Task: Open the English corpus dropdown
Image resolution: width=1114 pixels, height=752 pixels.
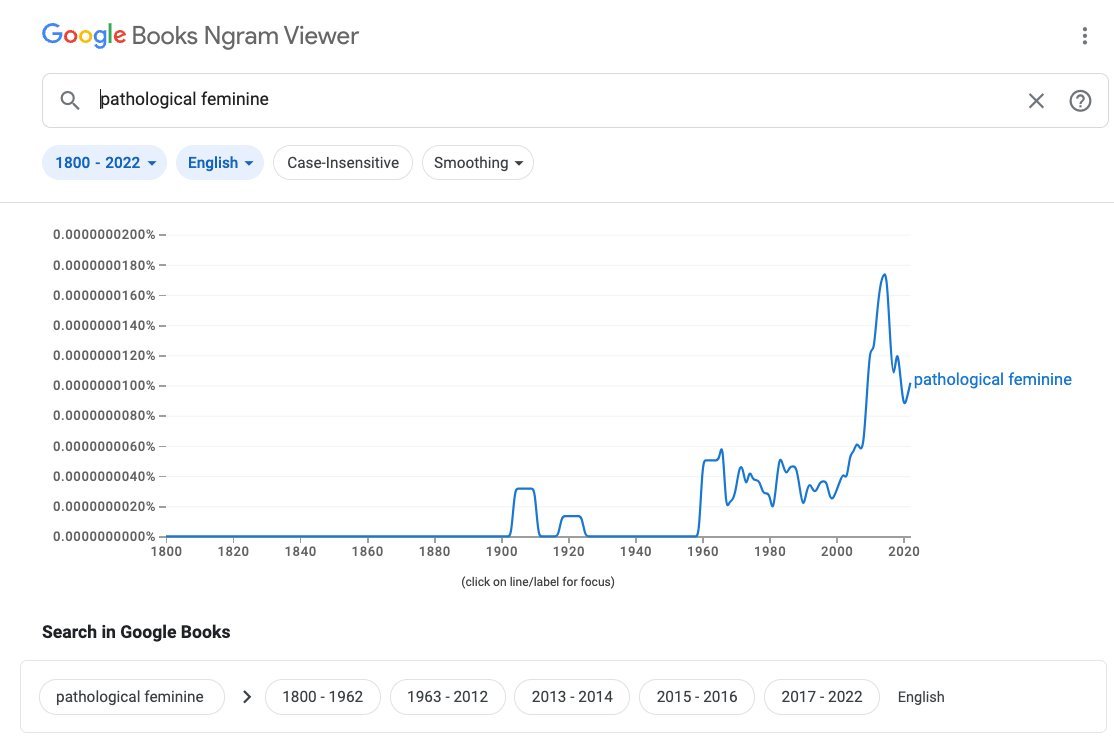Action: pyautogui.click(x=219, y=163)
